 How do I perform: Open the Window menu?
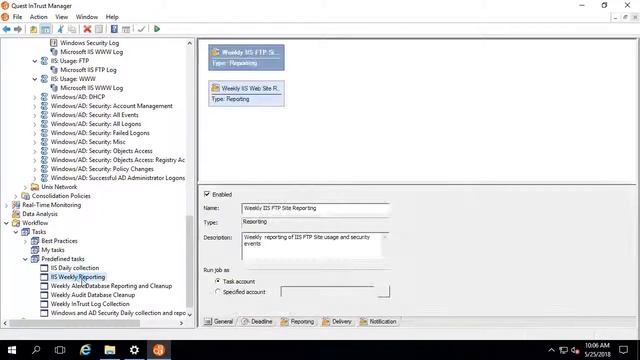pos(87,17)
